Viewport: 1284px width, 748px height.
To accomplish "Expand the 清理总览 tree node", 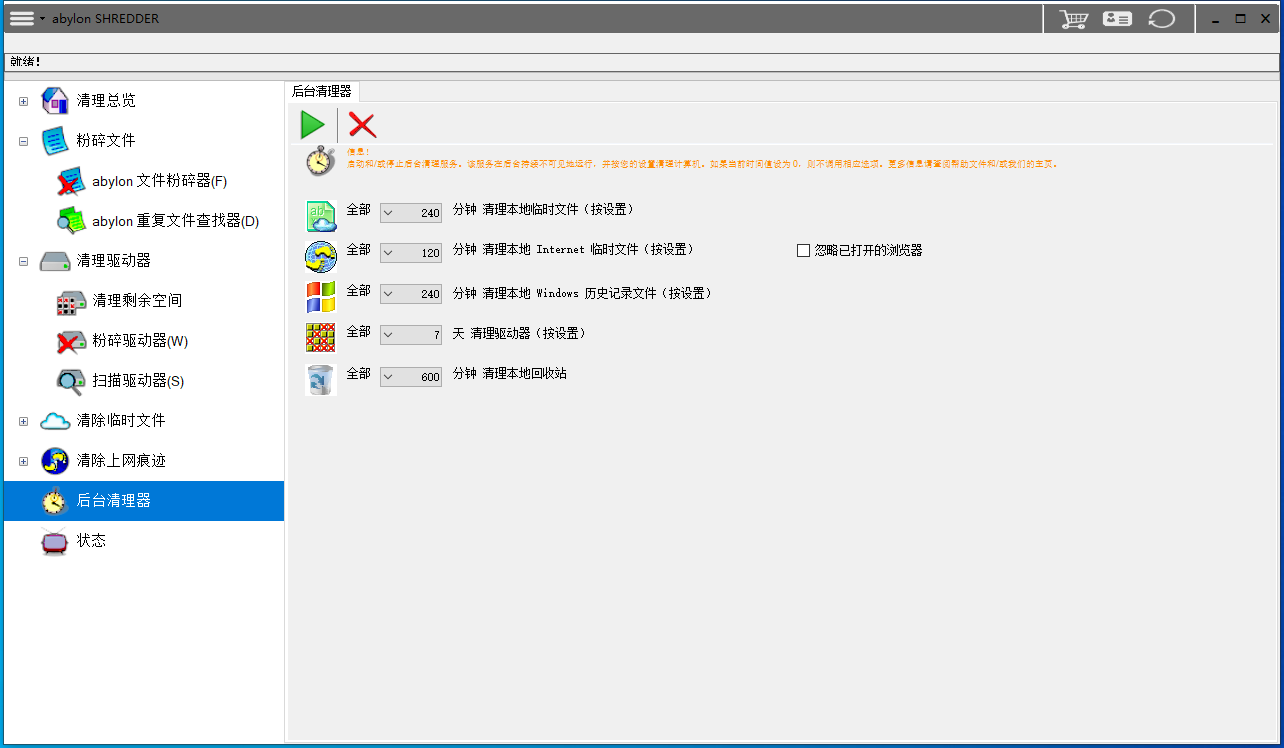I will [24, 101].
